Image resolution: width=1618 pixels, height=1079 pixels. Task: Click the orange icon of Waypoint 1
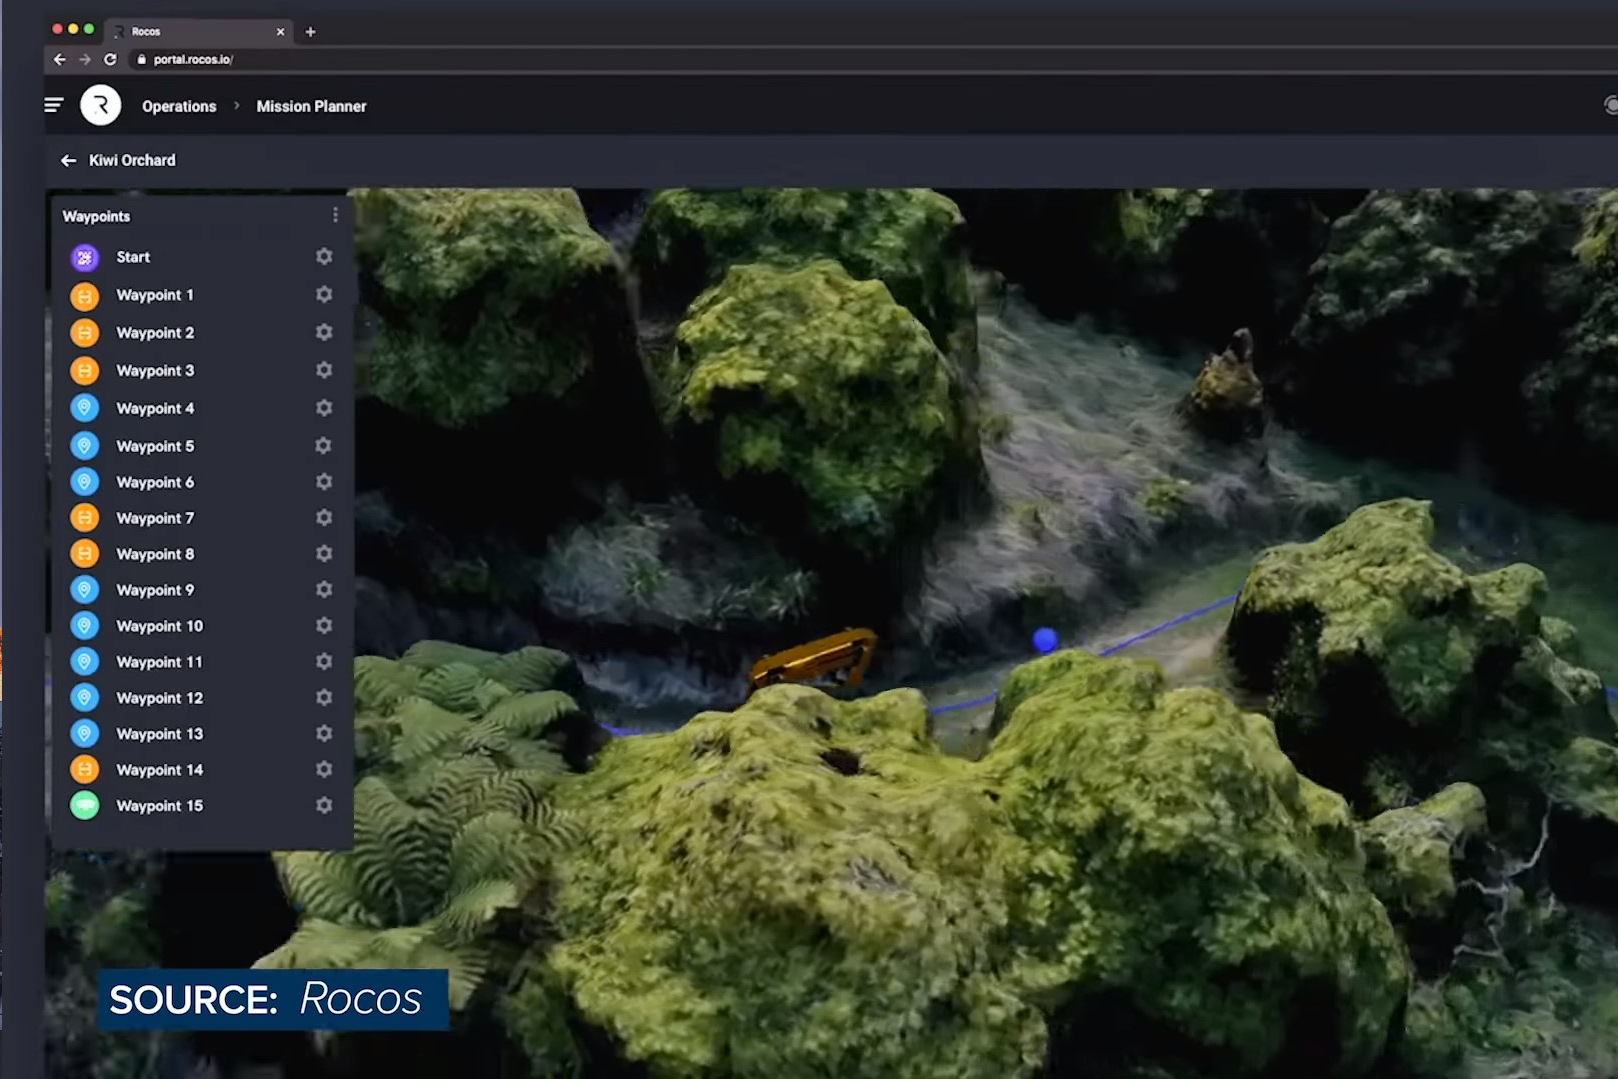(x=85, y=296)
